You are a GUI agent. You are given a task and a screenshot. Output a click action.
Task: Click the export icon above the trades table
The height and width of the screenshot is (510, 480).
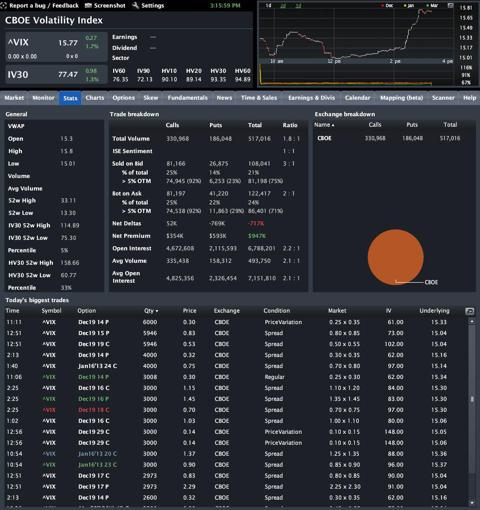point(469,311)
